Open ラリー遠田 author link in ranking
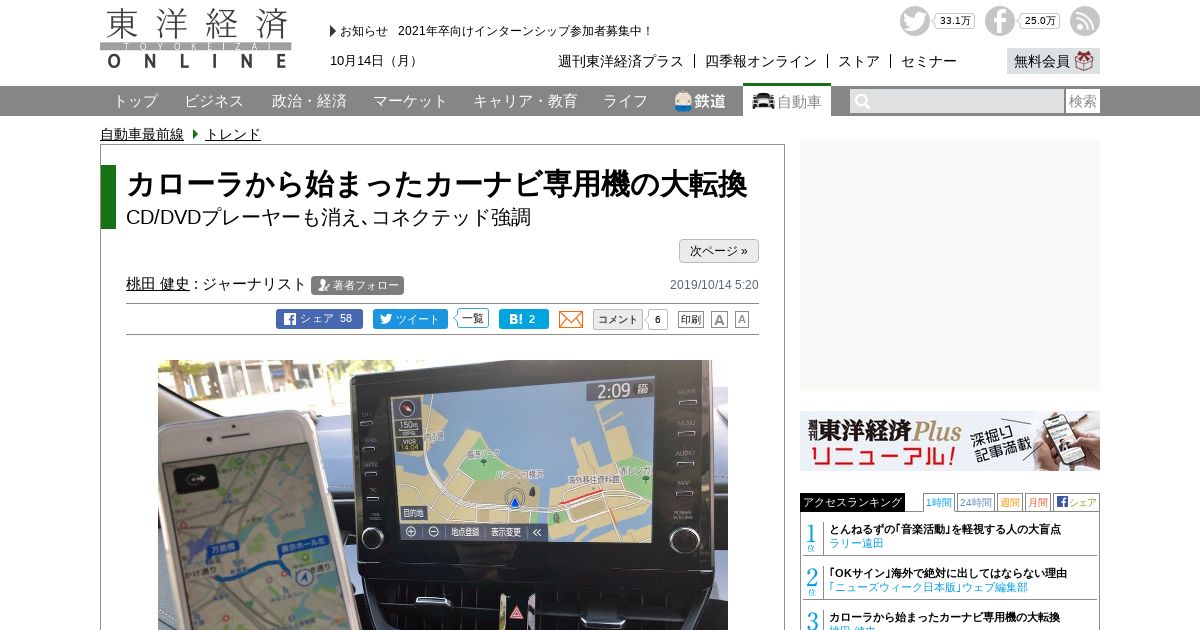The image size is (1200, 630). [856, 543]
